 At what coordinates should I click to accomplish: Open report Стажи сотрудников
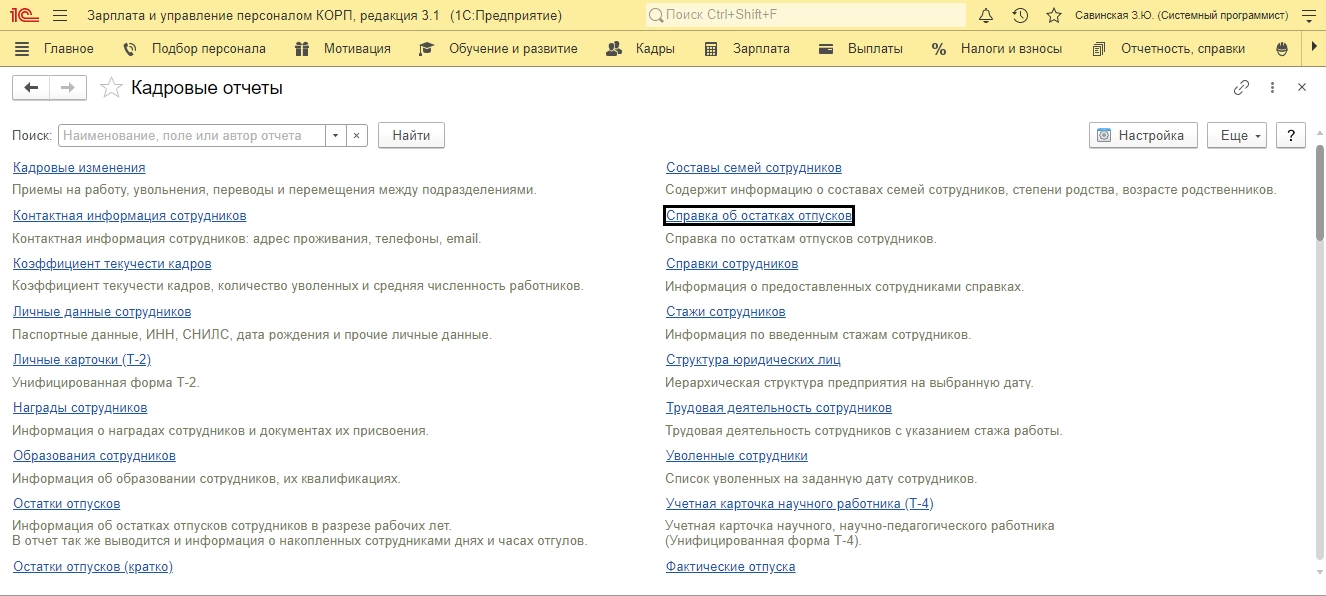coord(726,312)
